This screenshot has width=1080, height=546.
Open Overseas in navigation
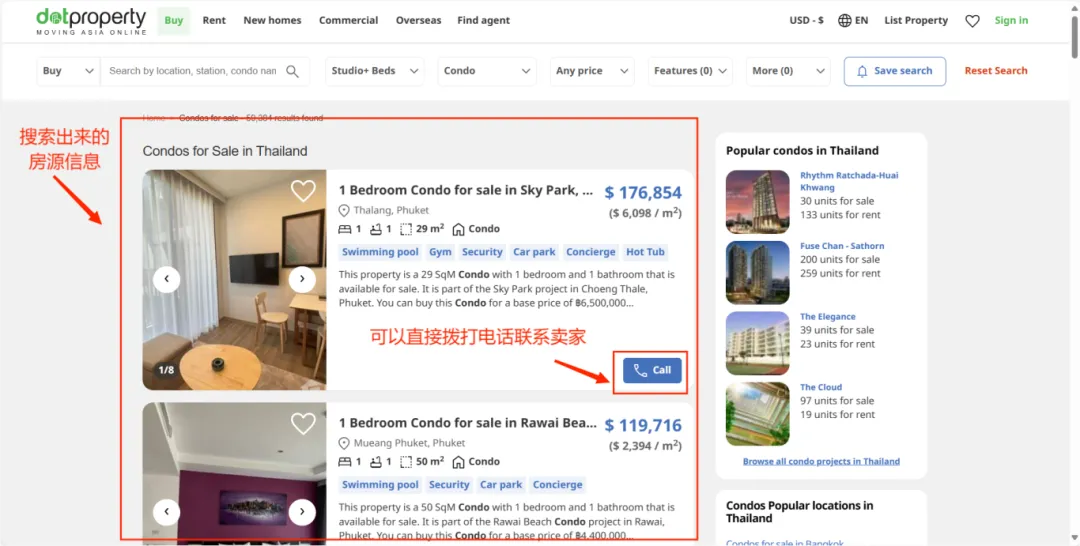[418, 21]
